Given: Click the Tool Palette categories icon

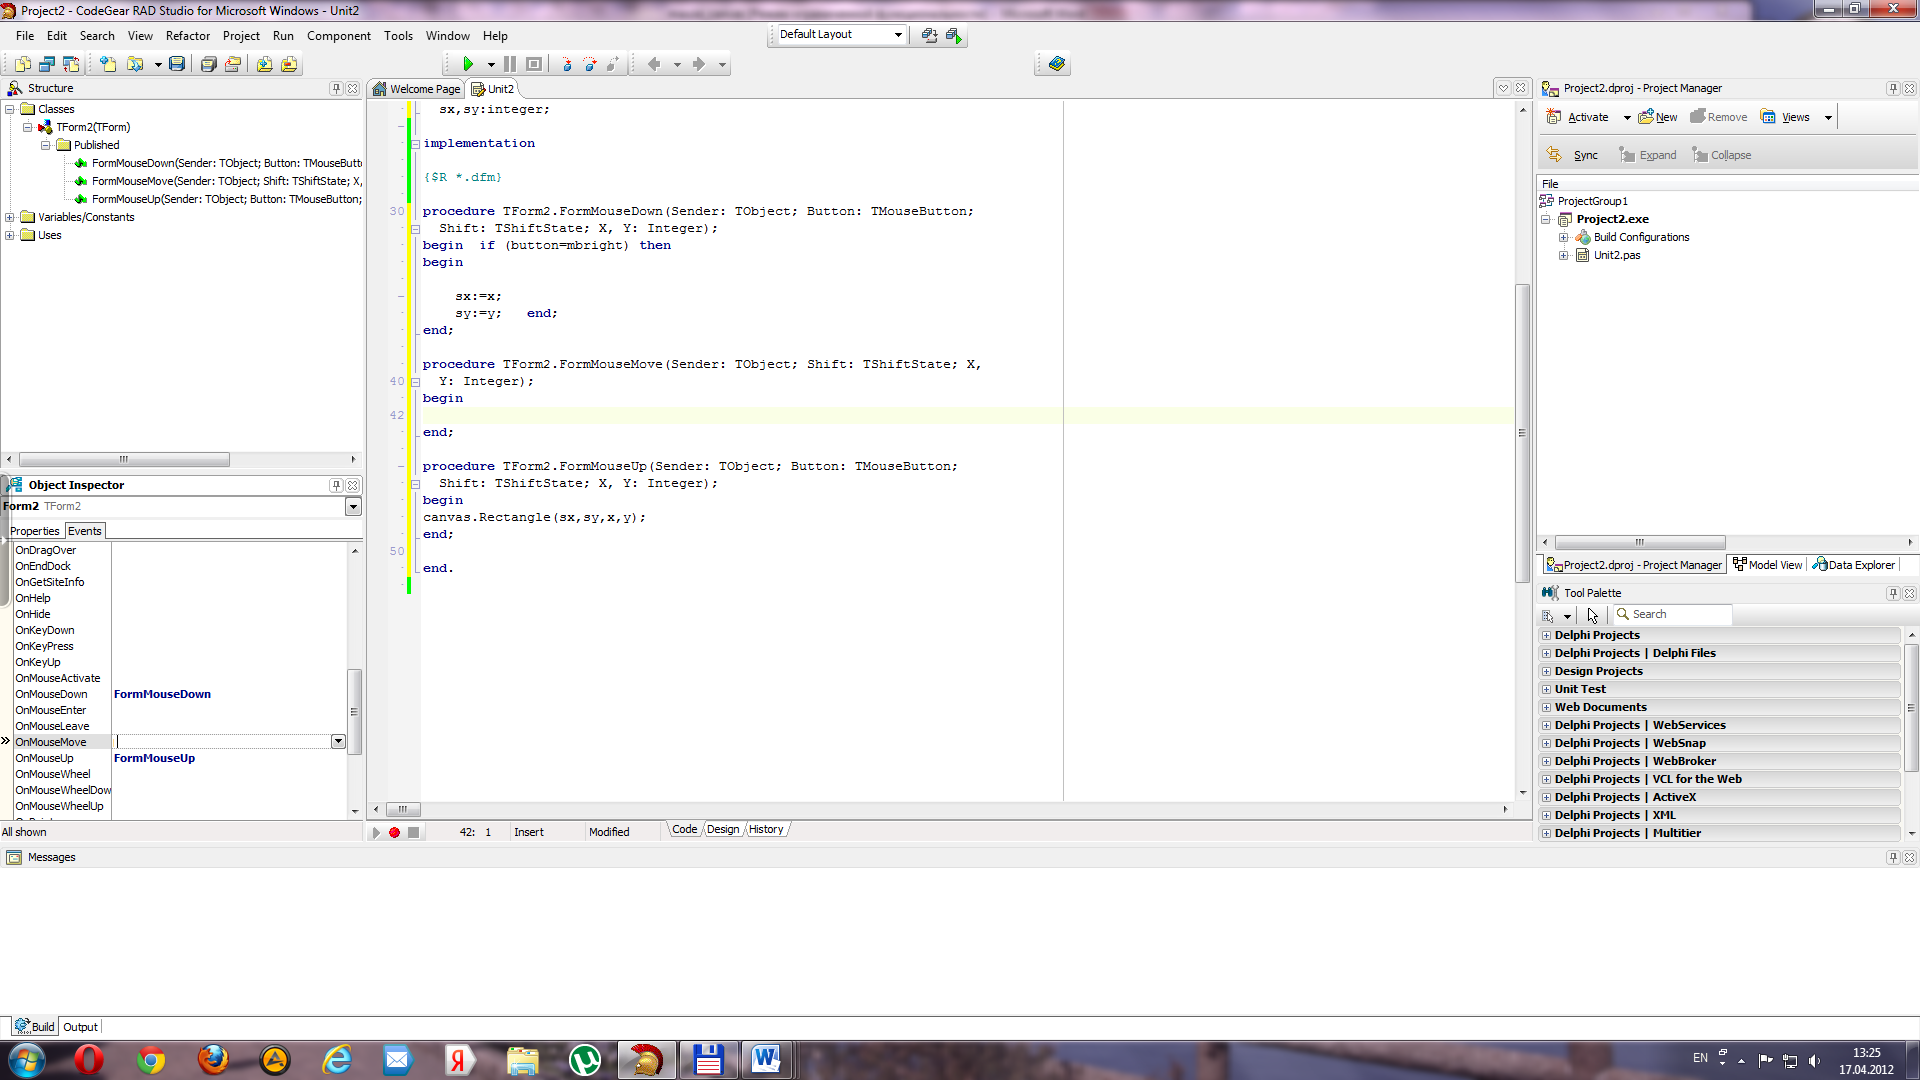Looking at the screenshot, I should (1548, 615).
